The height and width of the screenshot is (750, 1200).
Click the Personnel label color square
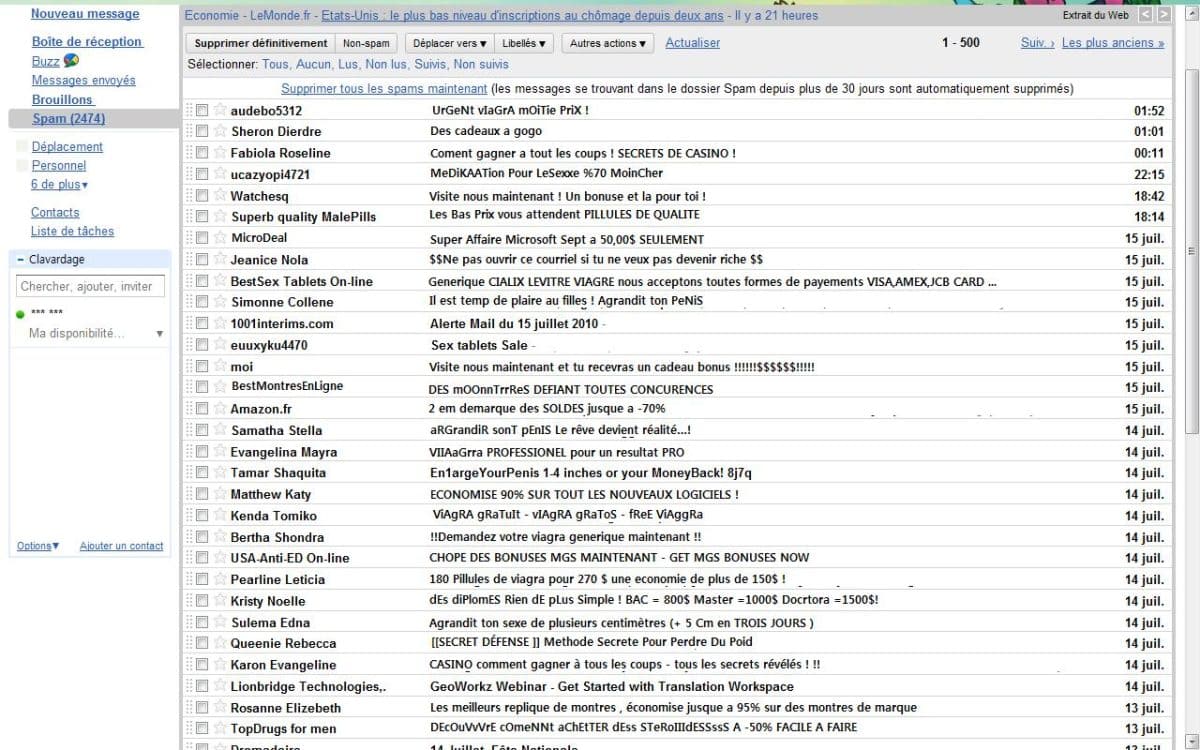point(22,166)
